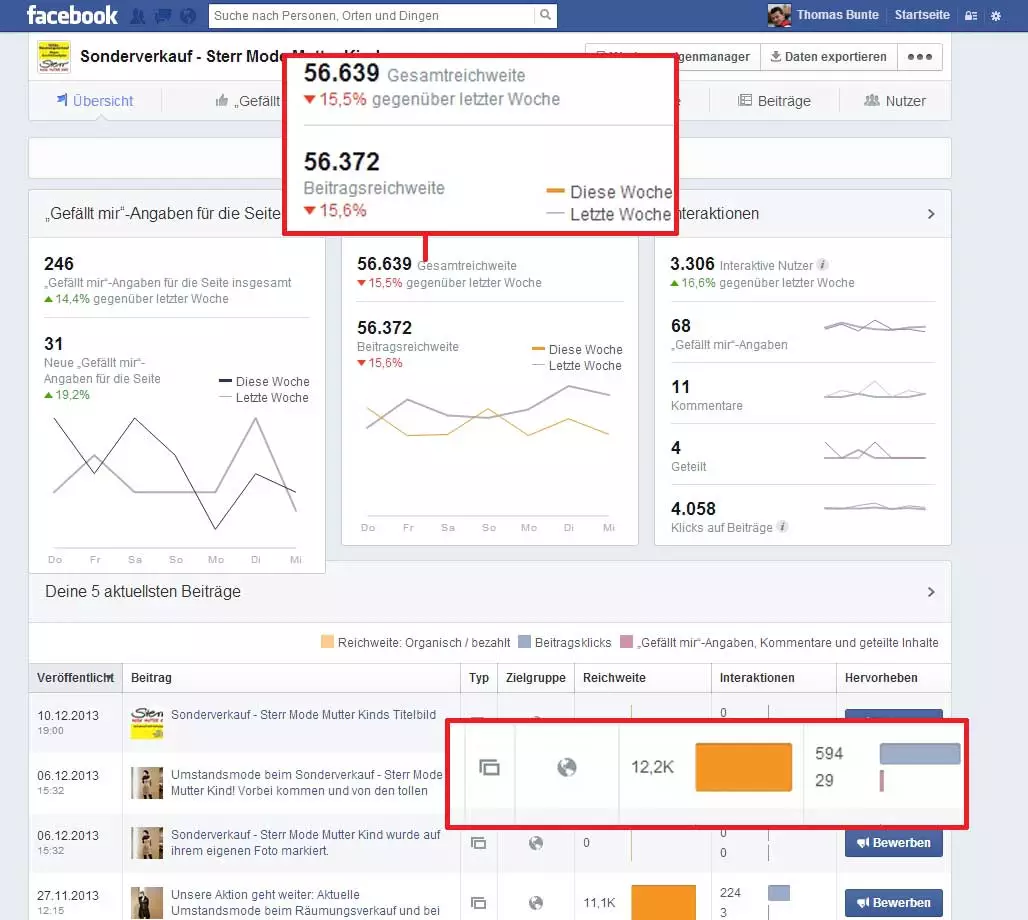Open account settings gear icon
The image size is (1028, 920).
tap(996, 16)
